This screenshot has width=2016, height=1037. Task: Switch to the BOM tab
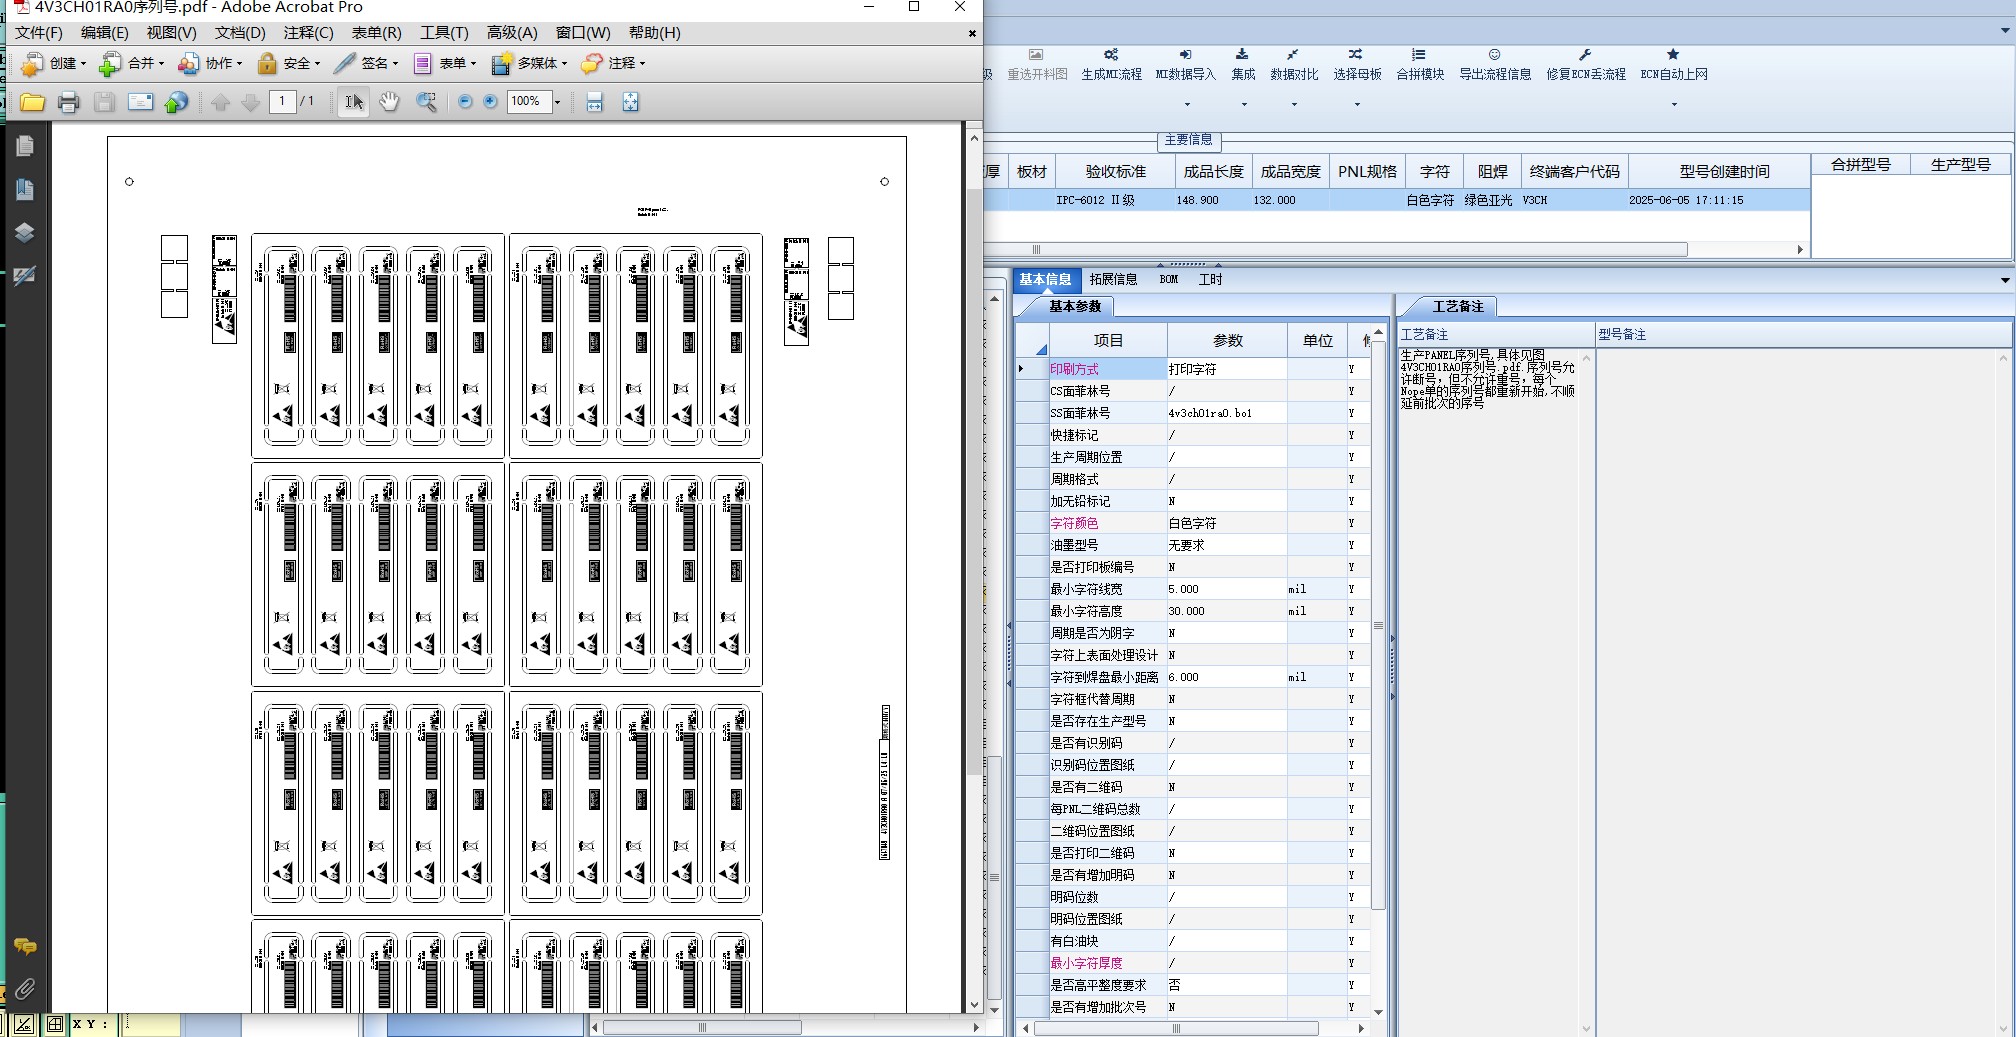[x=1169, y=280]
